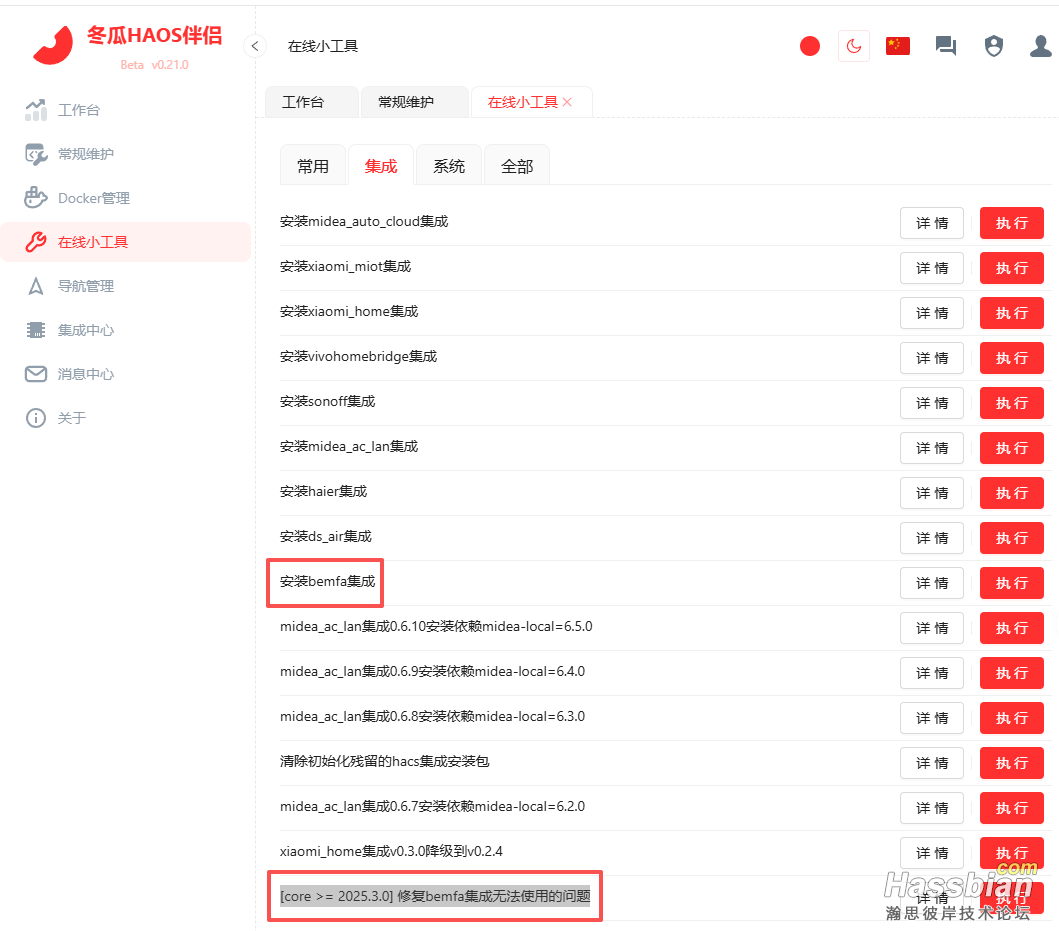This screenshot has height=931, width=1059.
Task: Toggle dark mode moon icon
Action: (854, 46)
